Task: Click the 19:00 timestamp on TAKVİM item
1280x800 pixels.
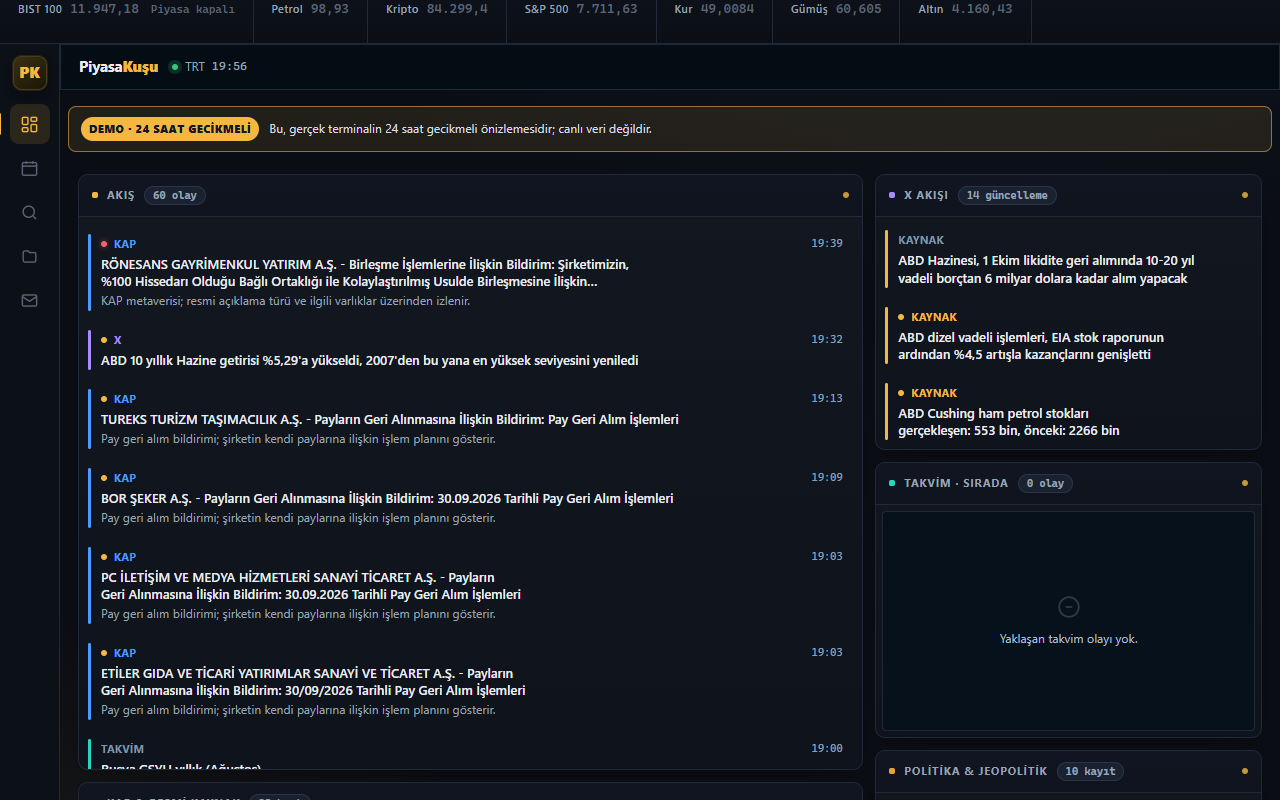Action: click(827, 748)
